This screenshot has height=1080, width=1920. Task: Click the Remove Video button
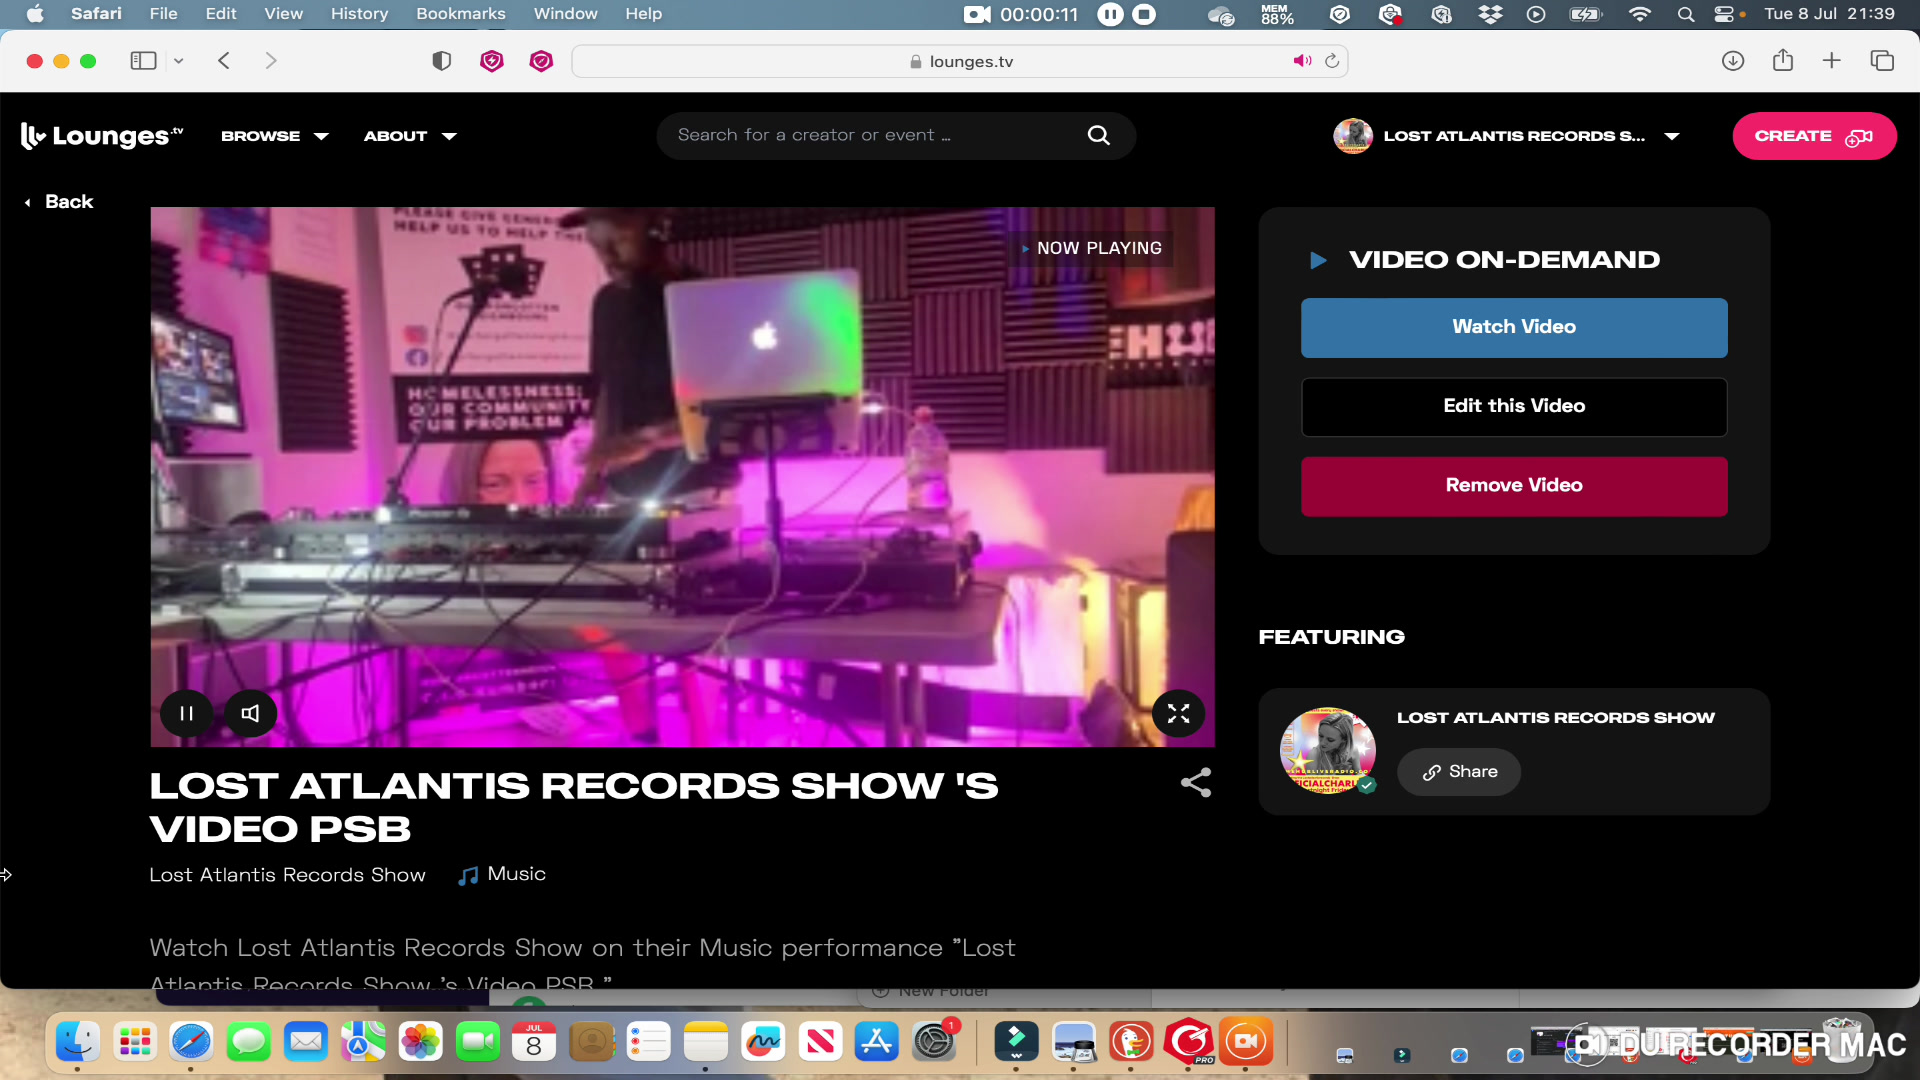click(x=1514, y=486)
